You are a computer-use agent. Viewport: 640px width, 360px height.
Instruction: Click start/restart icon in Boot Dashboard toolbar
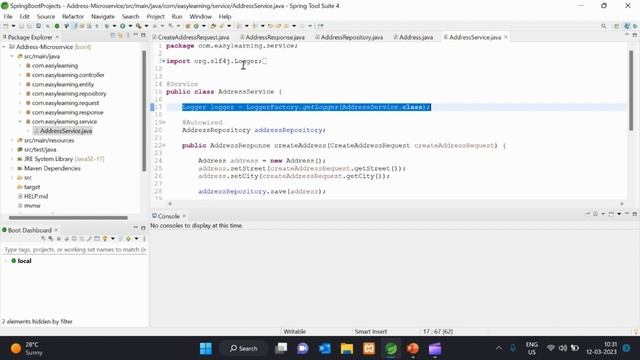(x=43, y=238)
